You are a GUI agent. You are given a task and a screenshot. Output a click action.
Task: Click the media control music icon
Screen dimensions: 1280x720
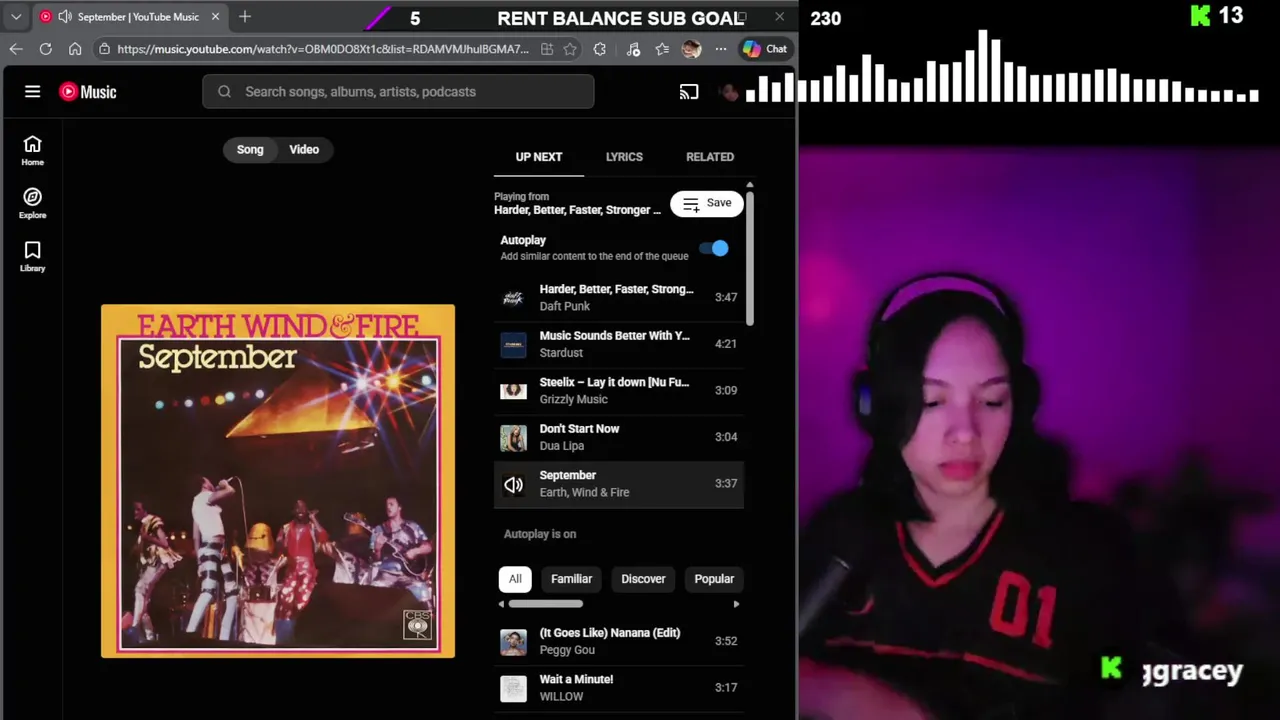click(x=633, y=49)
